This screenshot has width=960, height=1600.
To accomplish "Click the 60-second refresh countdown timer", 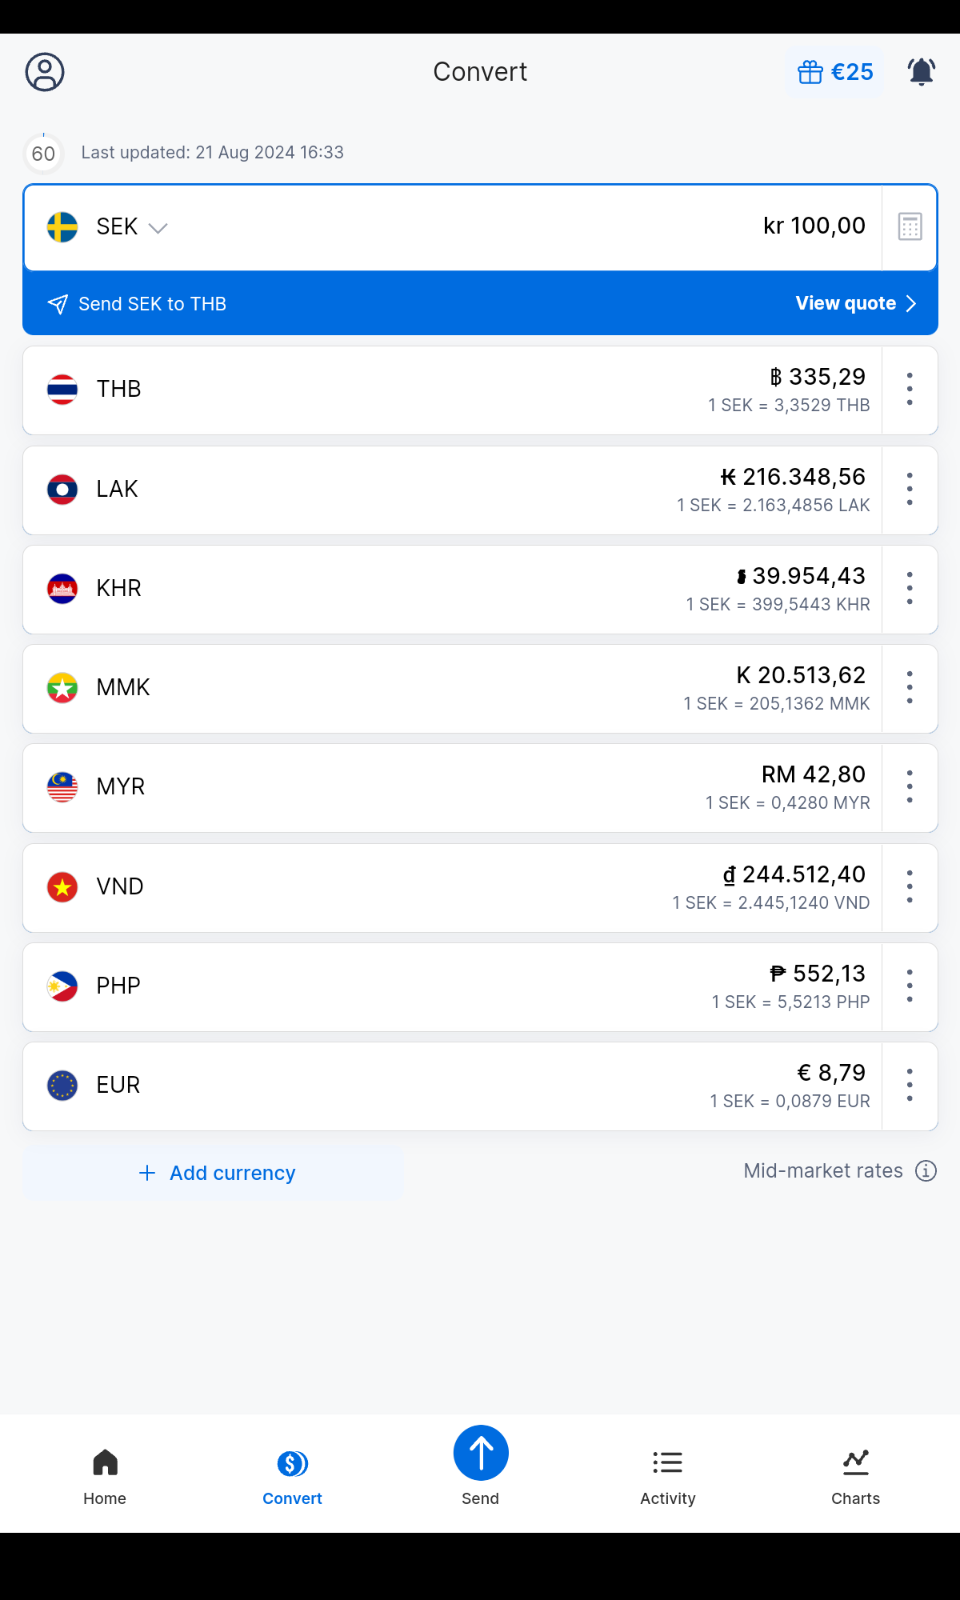I will click(x=43, y=153).
